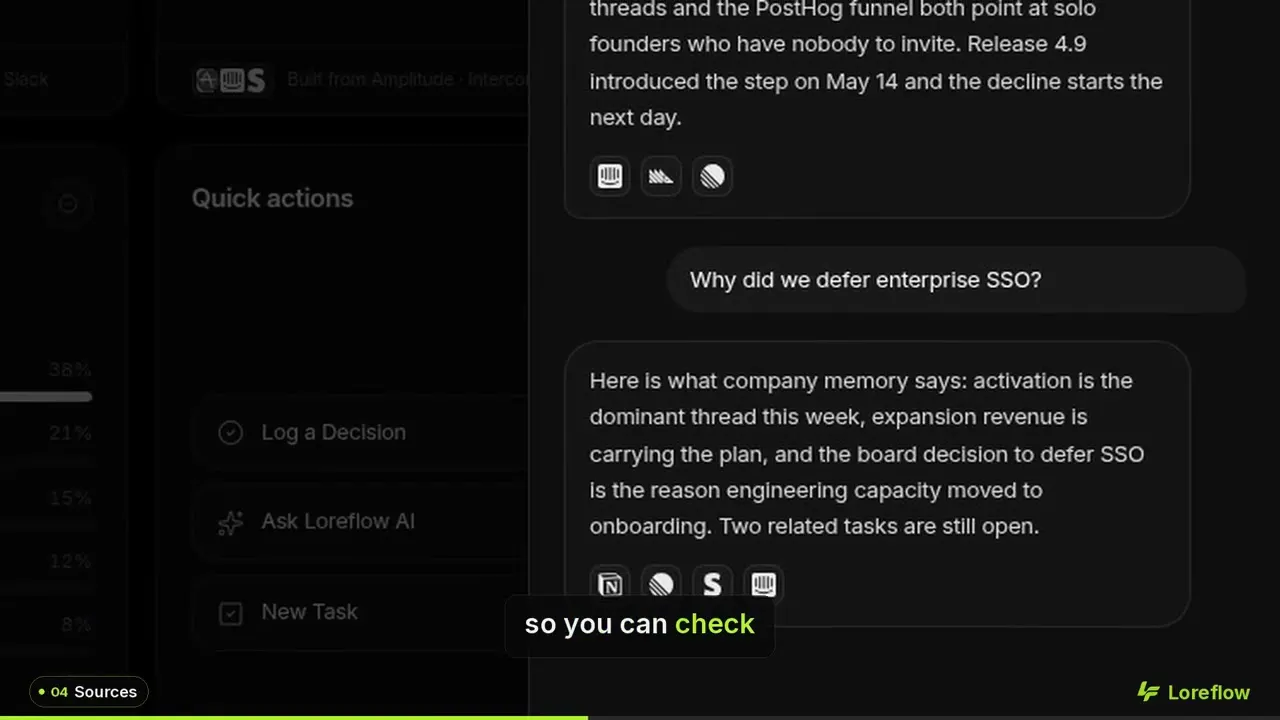Click the 12% value
1280x720 pixels.
[x=70, y=561]
